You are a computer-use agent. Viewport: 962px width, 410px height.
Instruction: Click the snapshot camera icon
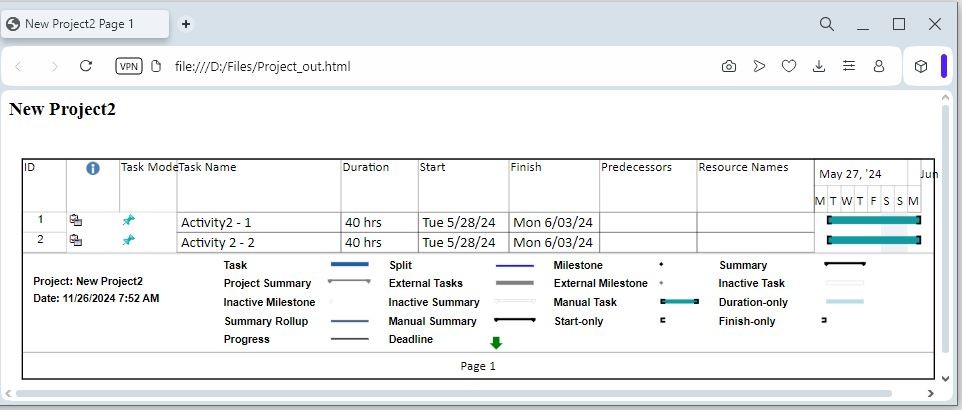[729, 66]
